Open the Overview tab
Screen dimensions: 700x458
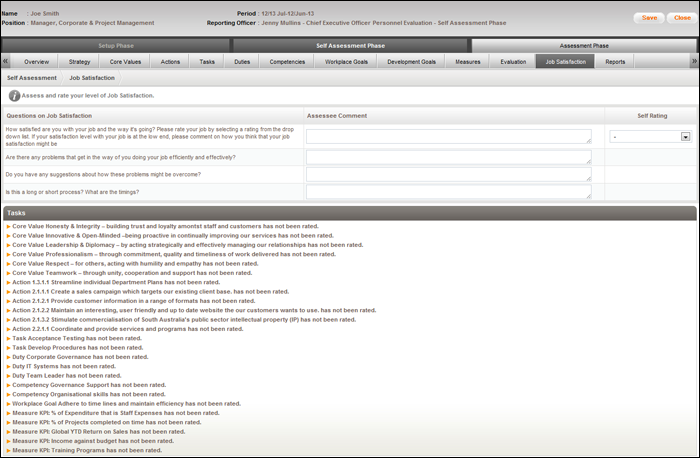(x=37, y=62)
